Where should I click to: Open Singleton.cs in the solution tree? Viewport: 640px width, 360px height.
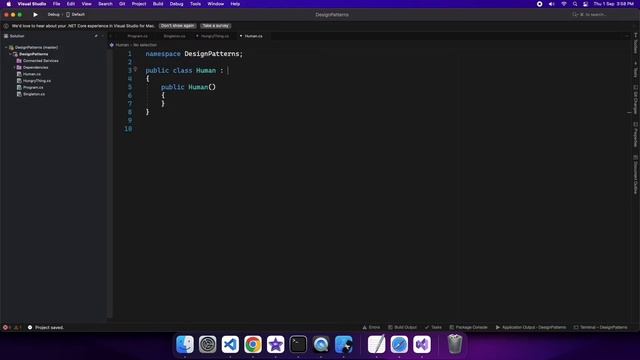click(x=34, y=94)
